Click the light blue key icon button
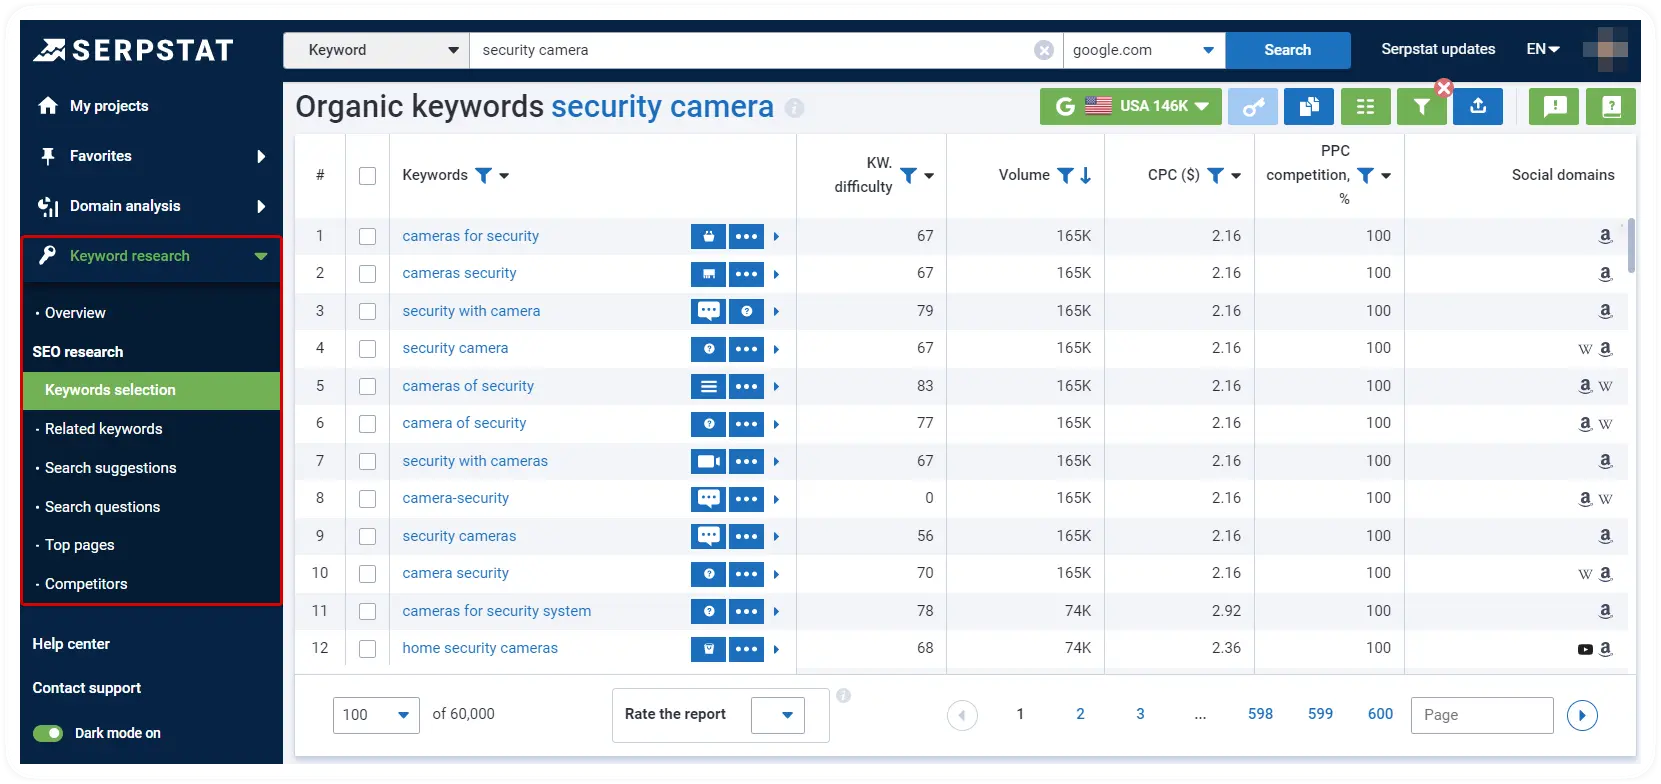 tap(1253, 106)
